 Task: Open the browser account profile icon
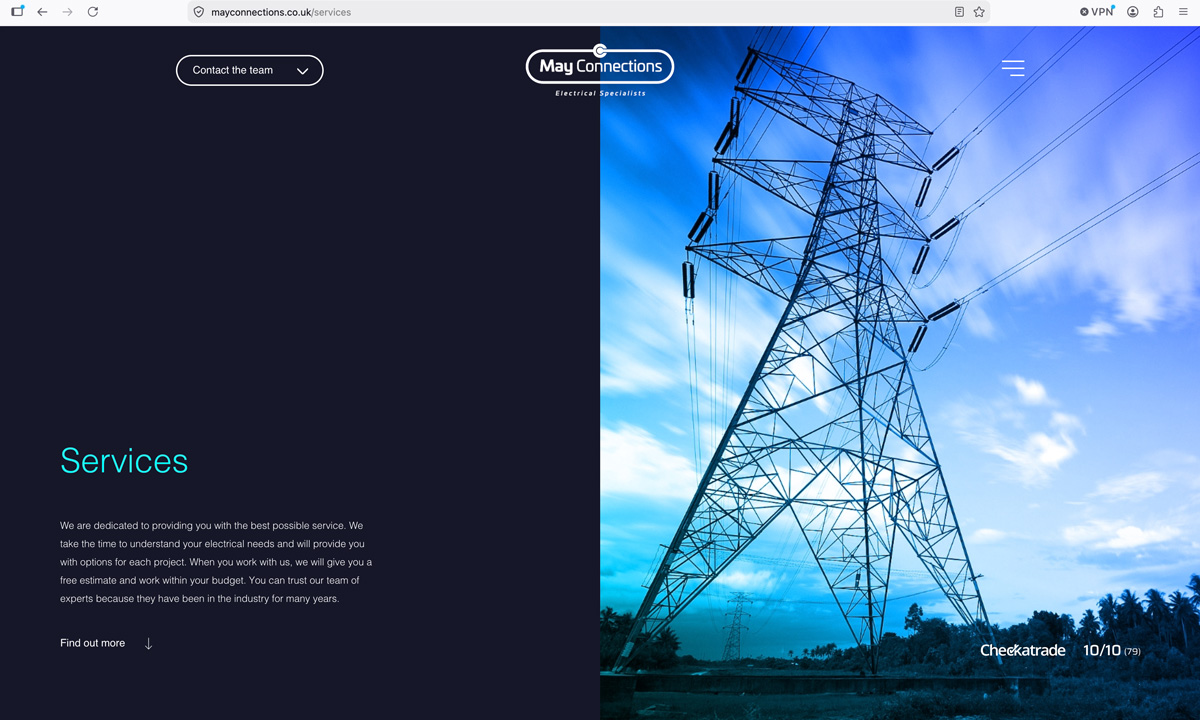(x=1133, y=12)
